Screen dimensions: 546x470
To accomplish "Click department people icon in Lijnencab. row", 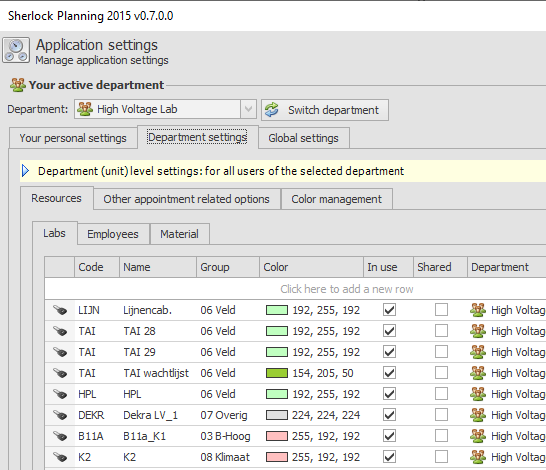I will pos(478,310).
